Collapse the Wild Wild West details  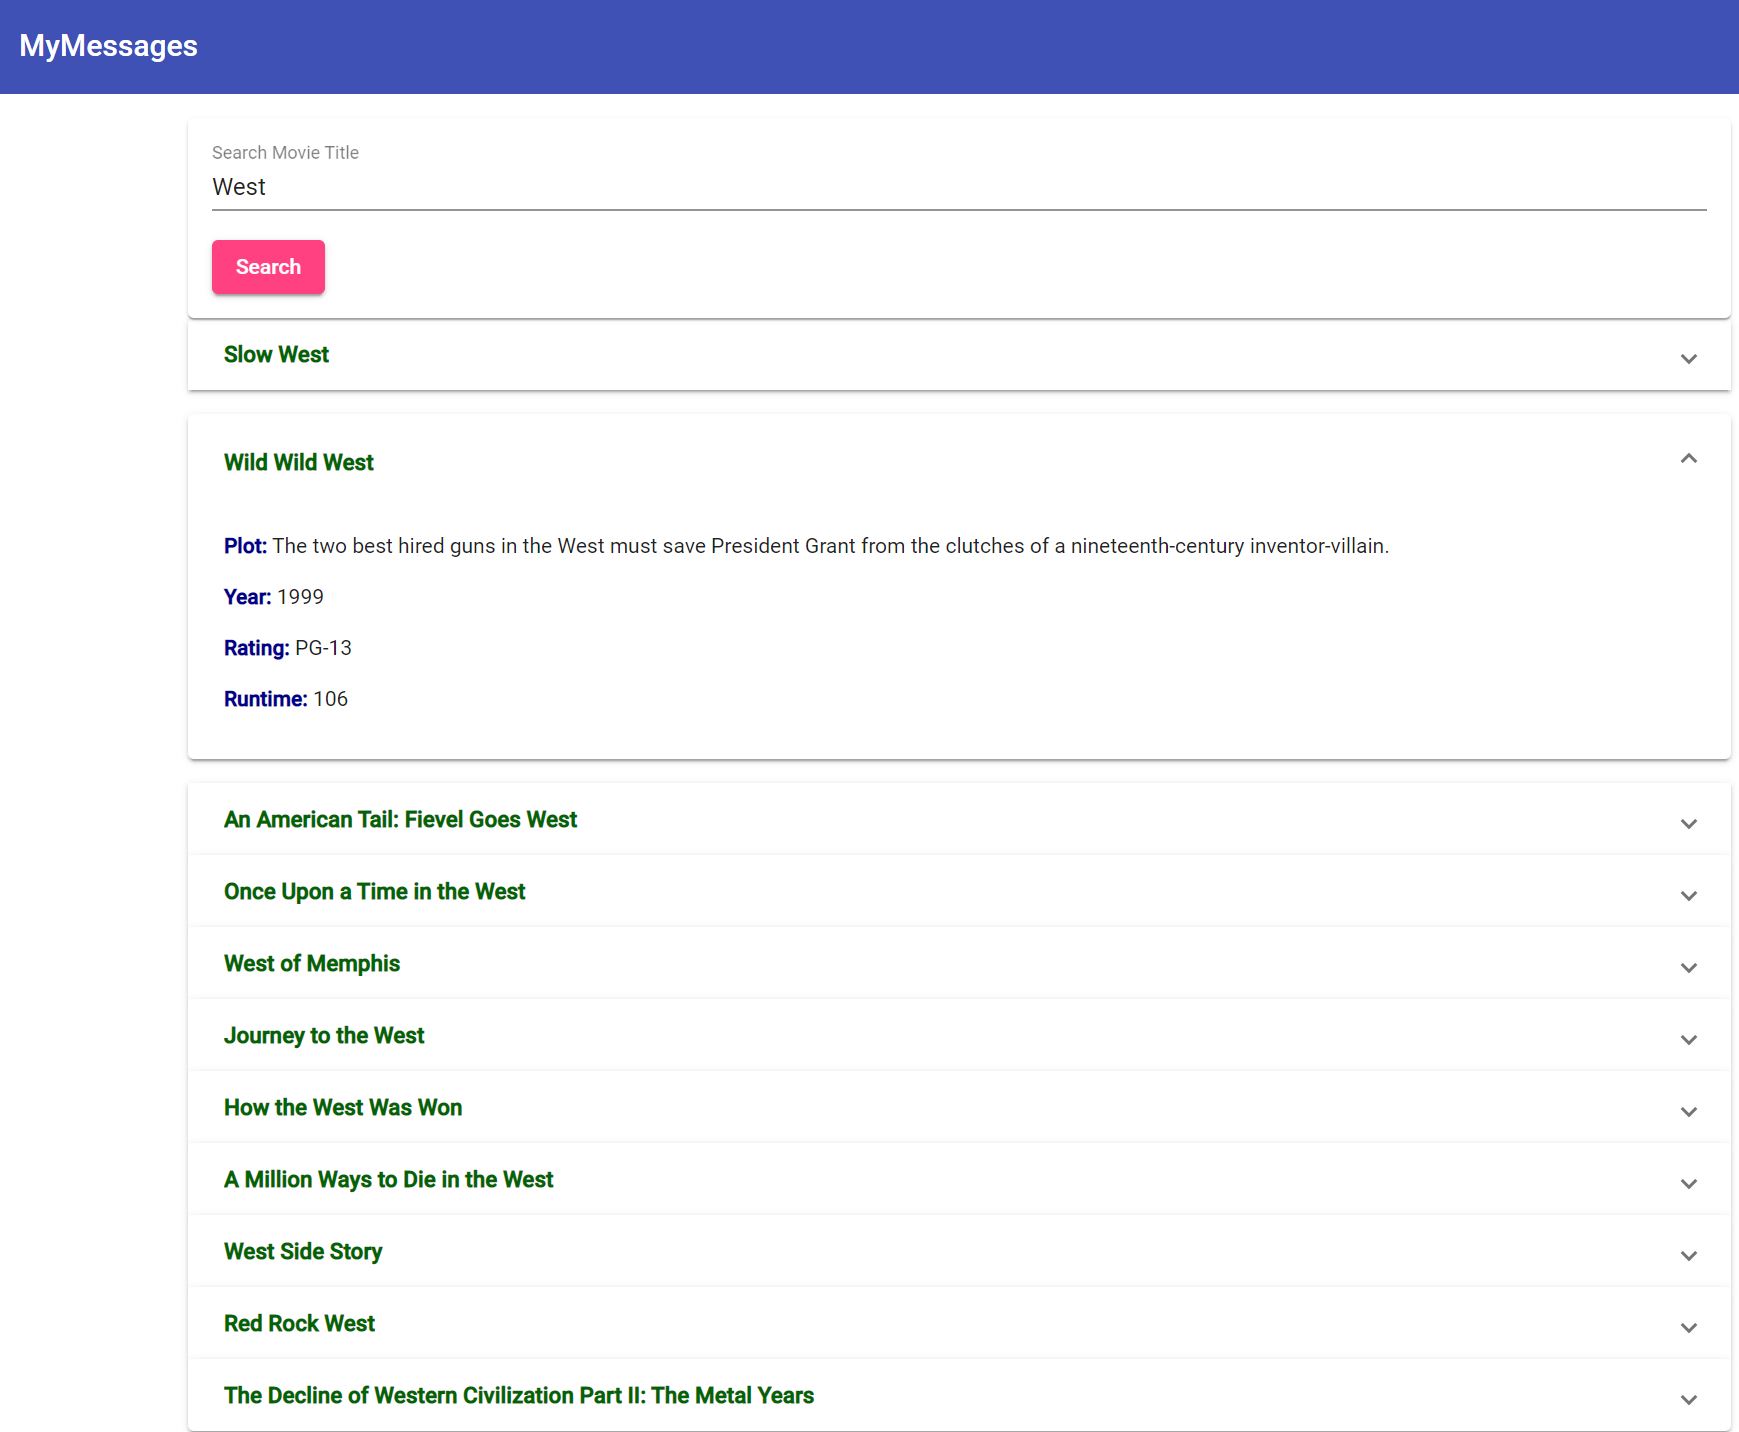(x=1689, y=460)
